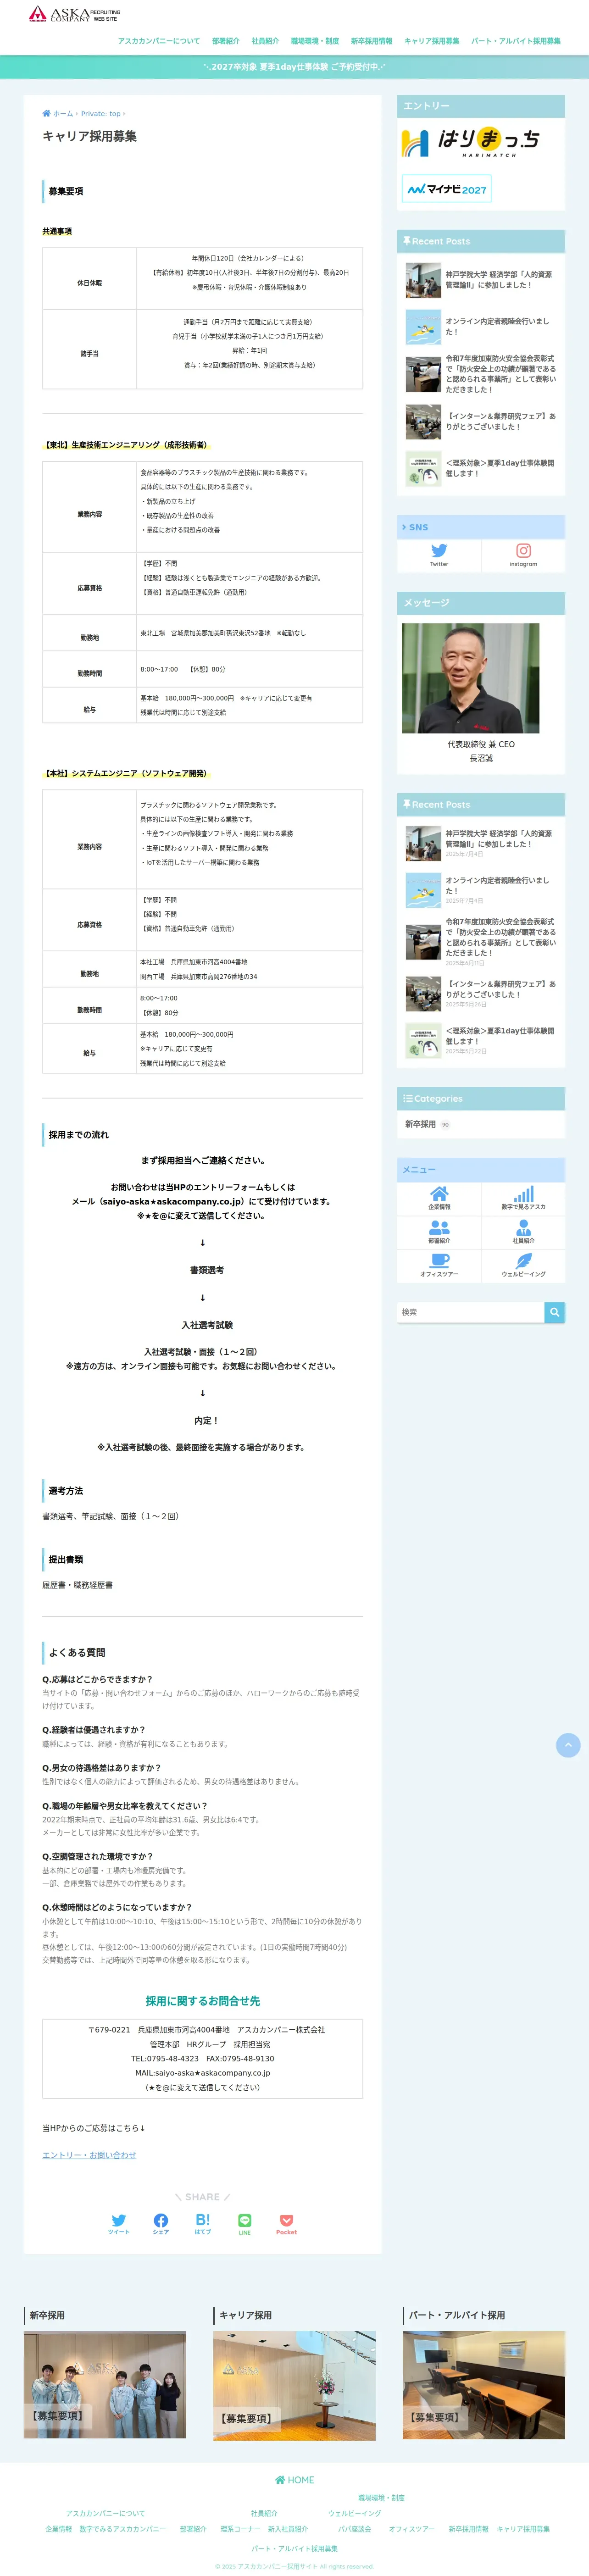Open the はりまっち entry banner

coord(471,142)
